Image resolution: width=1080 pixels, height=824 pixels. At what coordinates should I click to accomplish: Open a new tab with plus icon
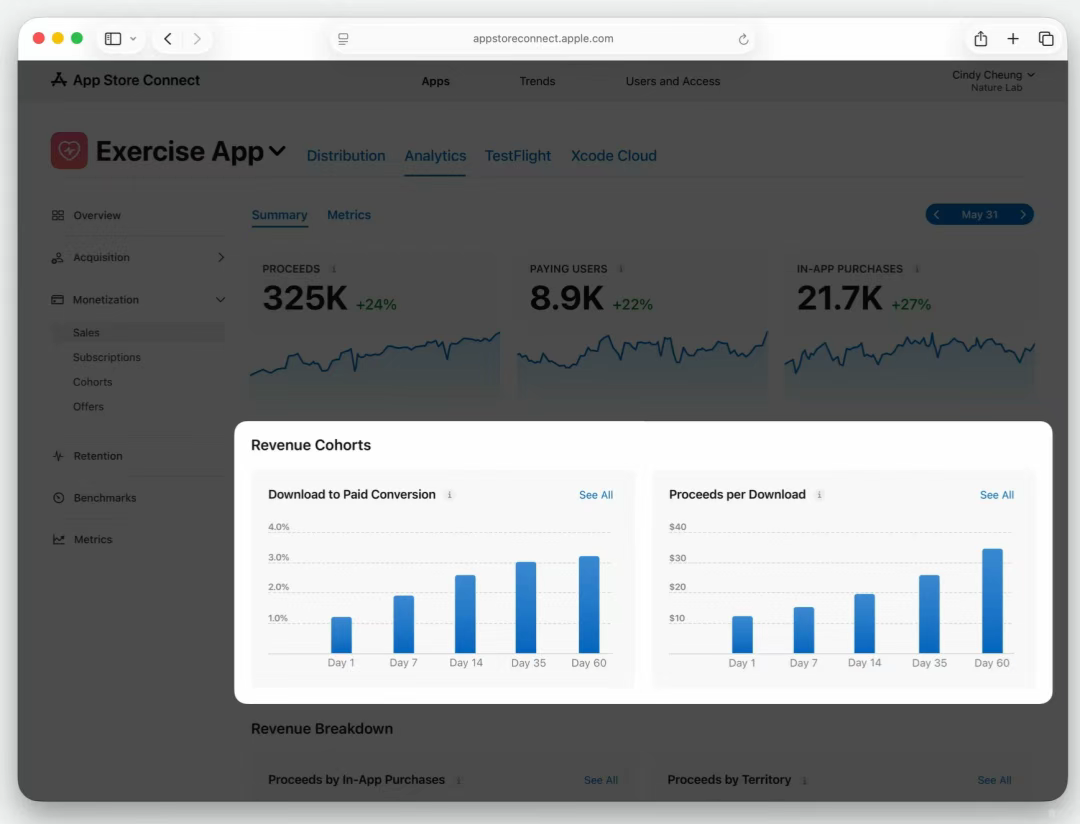1013,39
